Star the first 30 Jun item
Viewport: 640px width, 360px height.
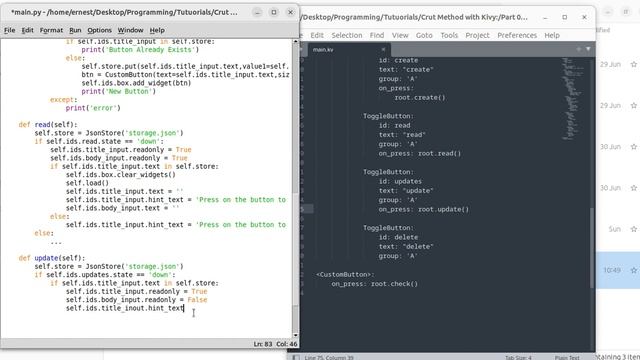pos(633,147)
